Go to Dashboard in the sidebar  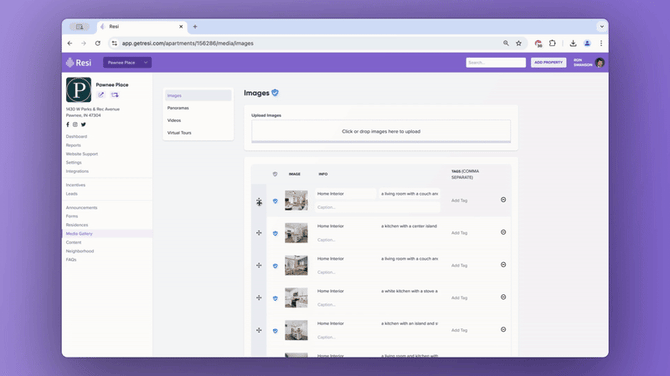coord(76,136)
